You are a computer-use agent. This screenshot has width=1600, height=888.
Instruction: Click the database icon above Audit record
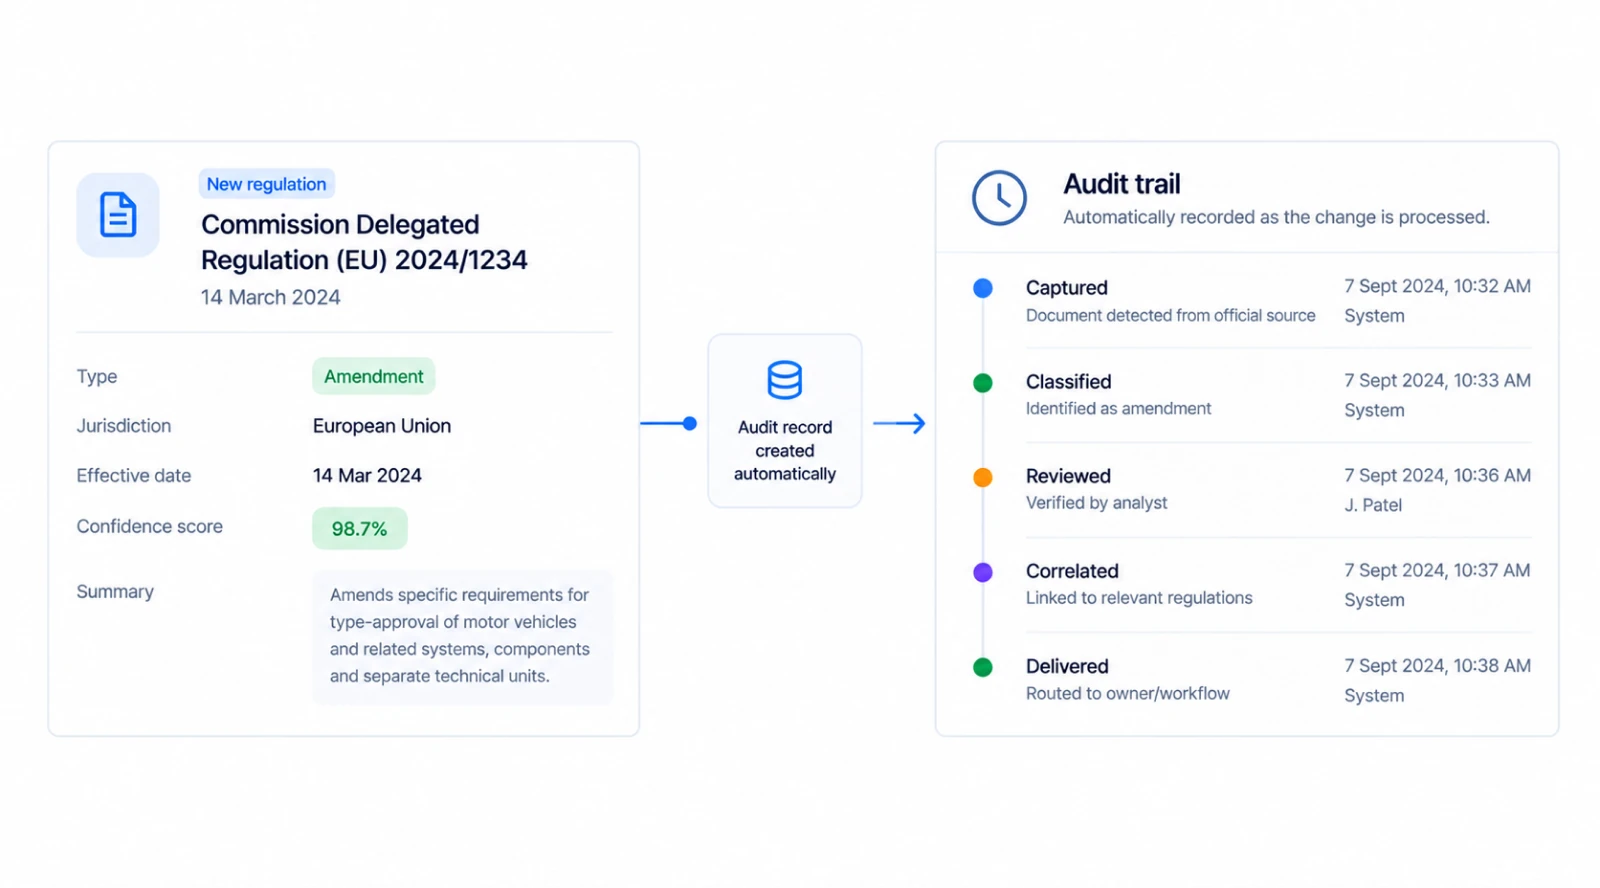click(x=785, y=380)
